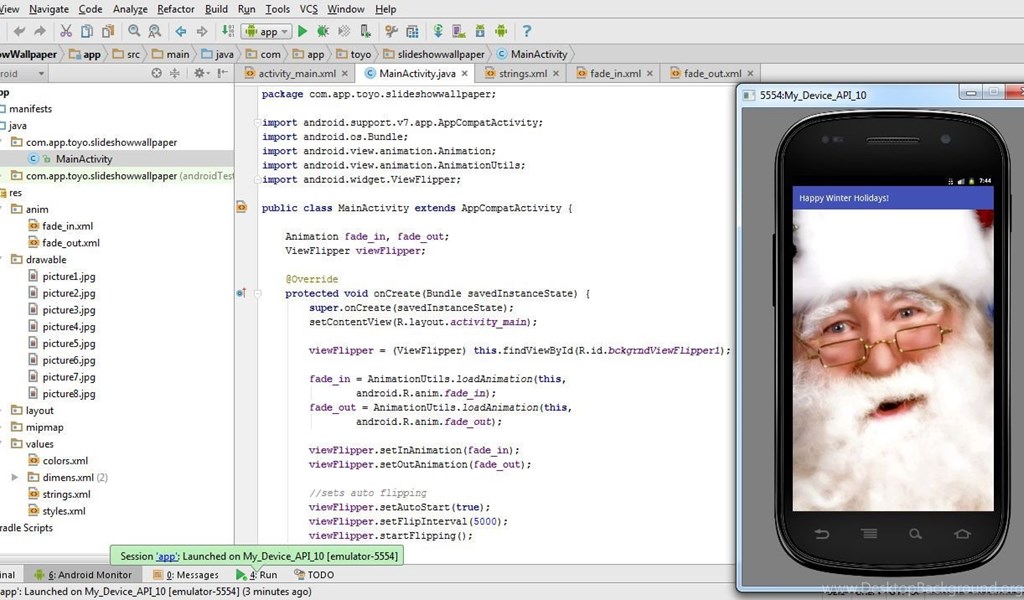The height and width of the screenshot is (600, 1024).
Task: Click the Debug bug icon in toolbar
Action: click(x=323, y=32)
